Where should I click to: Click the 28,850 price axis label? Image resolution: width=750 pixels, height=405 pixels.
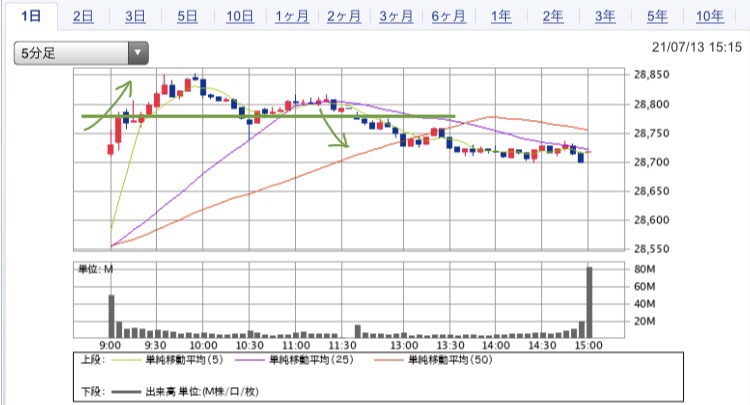click(651, 75)
